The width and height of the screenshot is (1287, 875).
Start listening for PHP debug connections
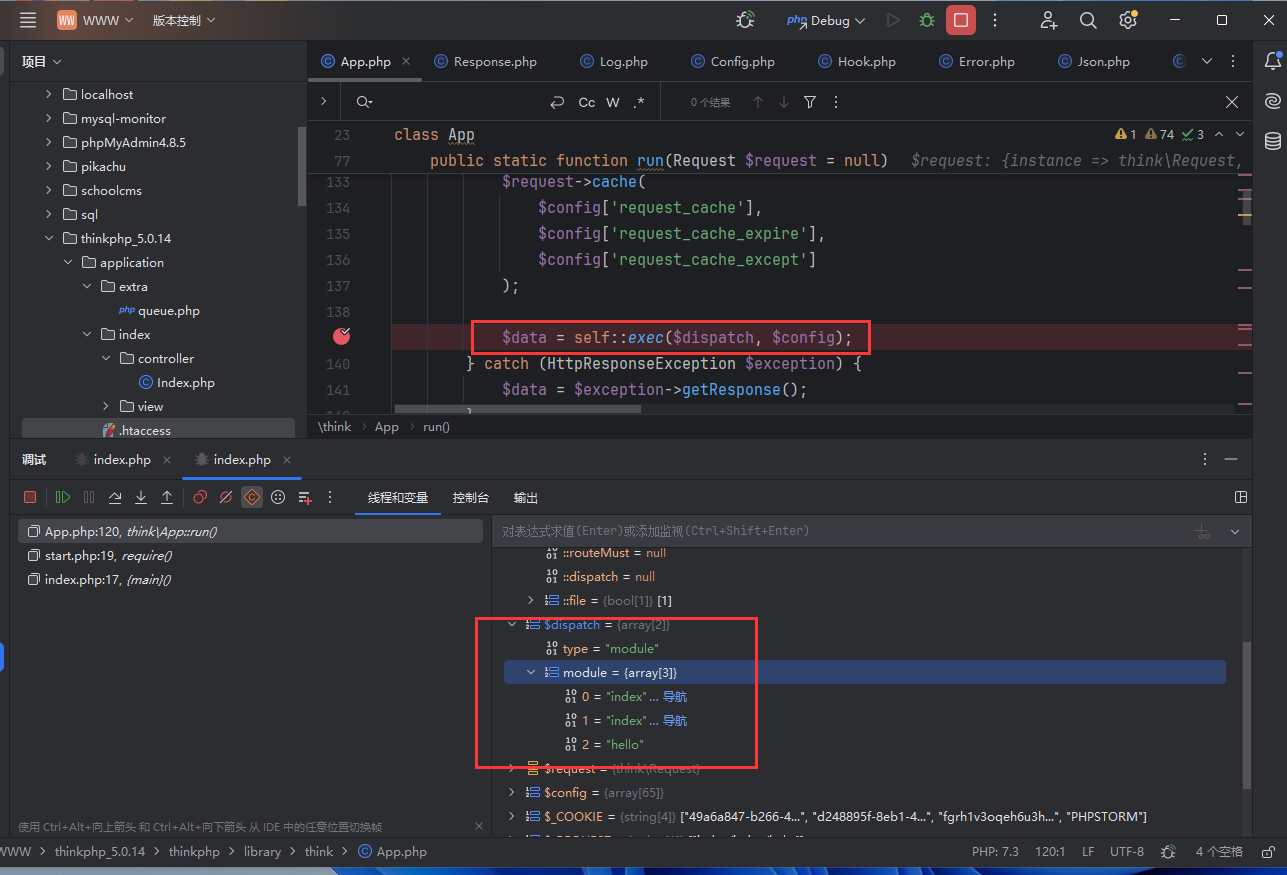tap(745, 20)
